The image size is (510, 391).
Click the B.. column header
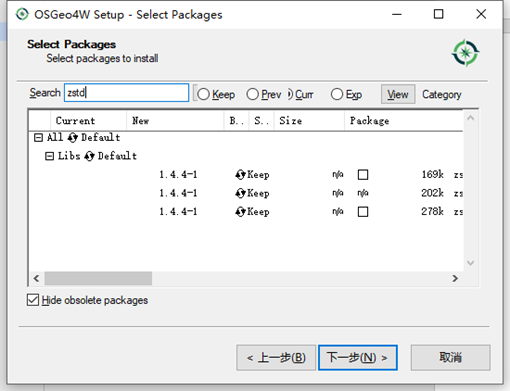tap(236, 120)
